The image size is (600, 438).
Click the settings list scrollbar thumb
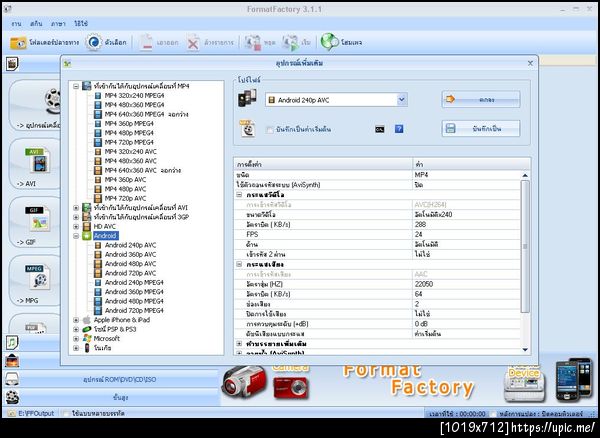point(525,246)
